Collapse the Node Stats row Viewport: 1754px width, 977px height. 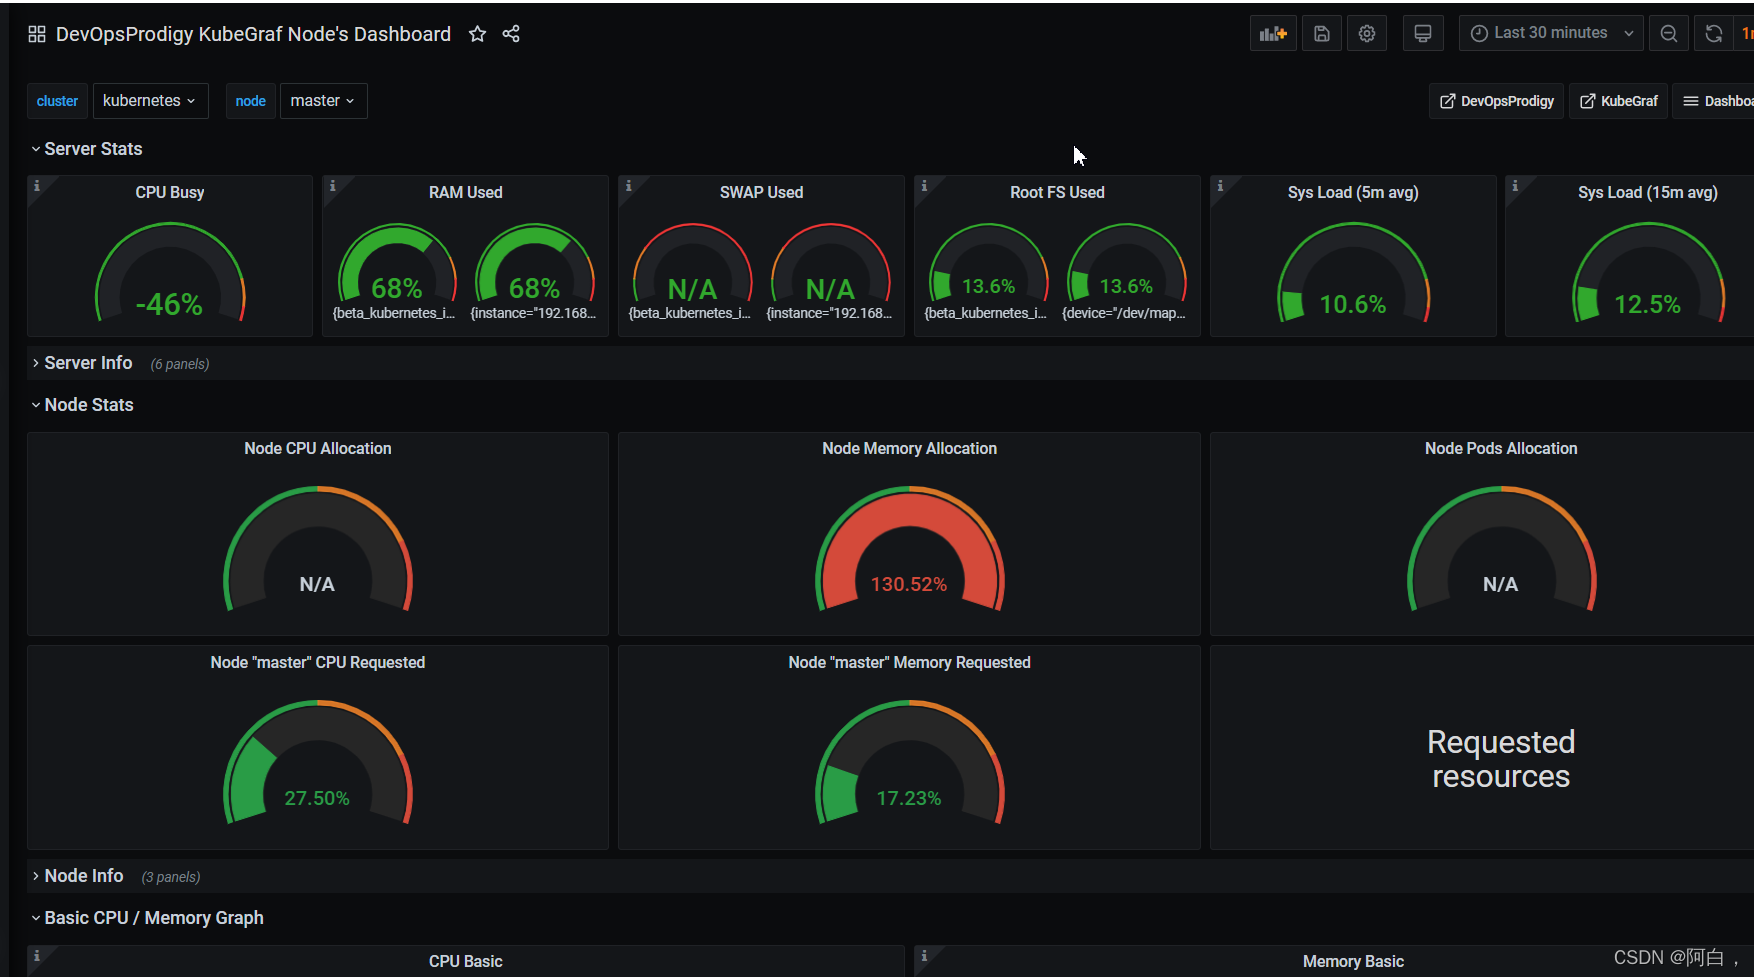[x=82, y=405]
